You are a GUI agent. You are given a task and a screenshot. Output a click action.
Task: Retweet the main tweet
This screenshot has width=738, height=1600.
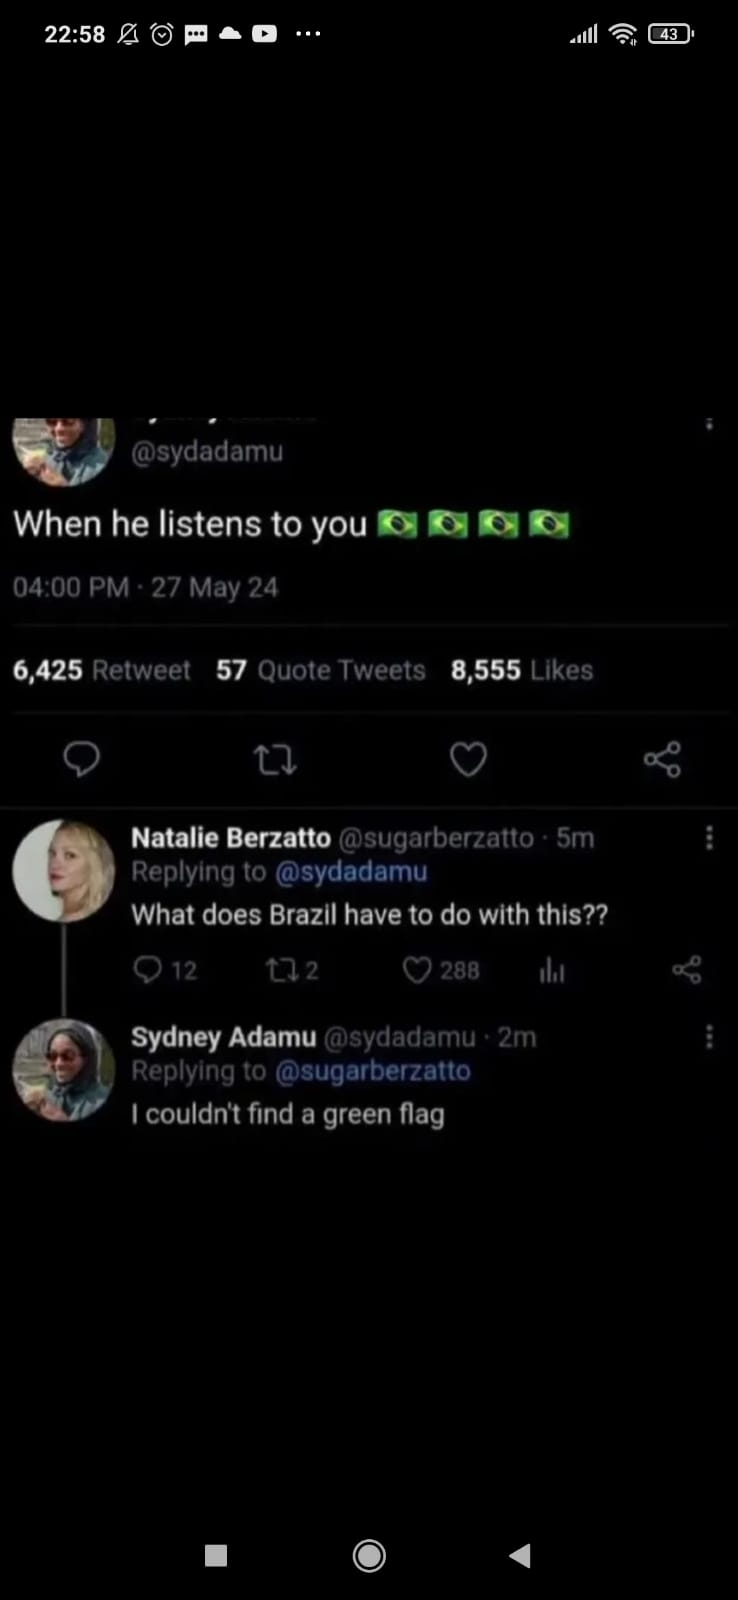tap(275, 761)
